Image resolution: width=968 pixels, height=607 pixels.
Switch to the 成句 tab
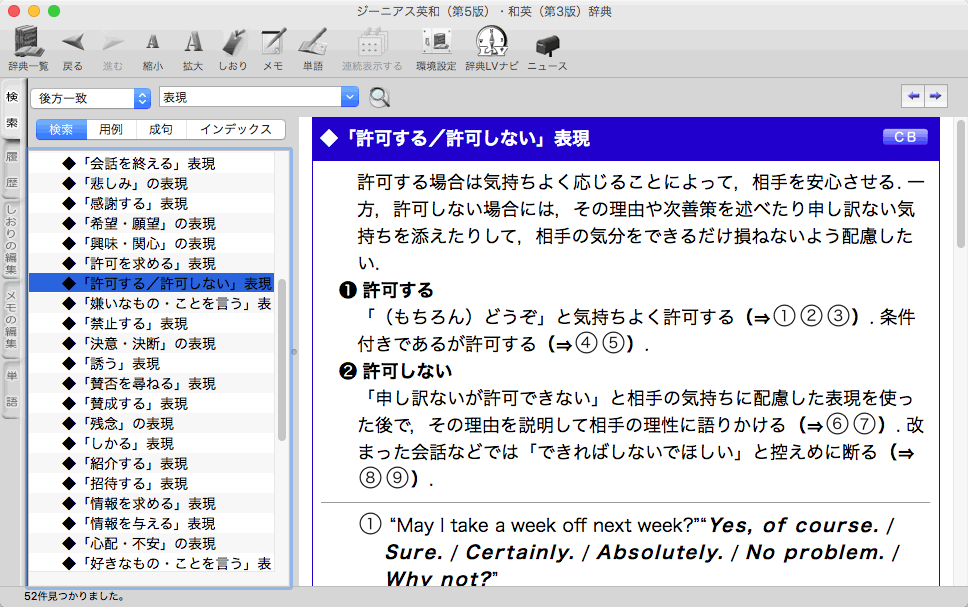pyautogui.click(x=160, y=129)
